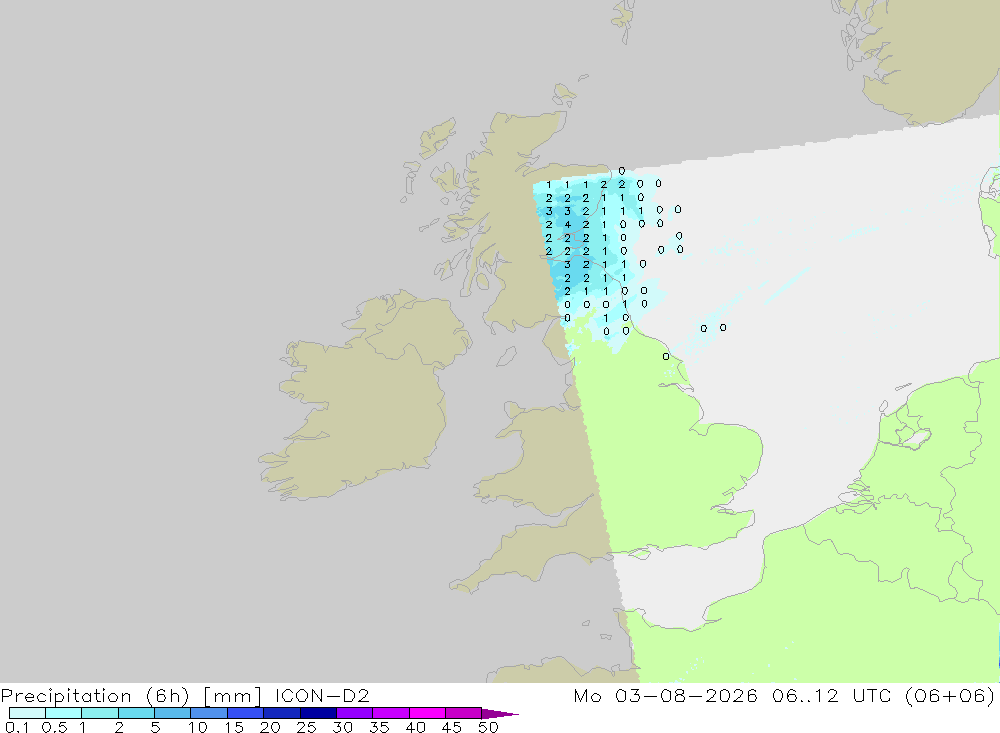Click the 'UTC' timezone text

[872, 696]
